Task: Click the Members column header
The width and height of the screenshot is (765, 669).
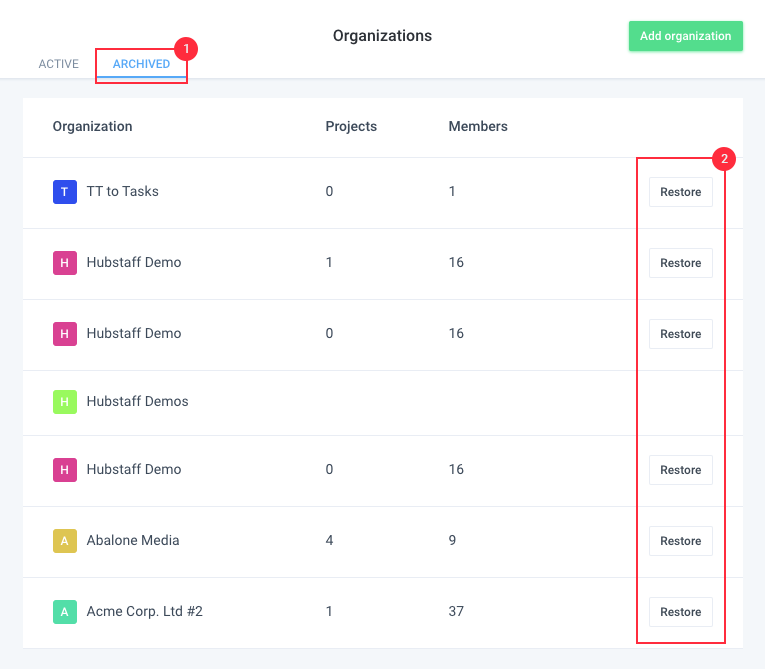Action: 478,126
